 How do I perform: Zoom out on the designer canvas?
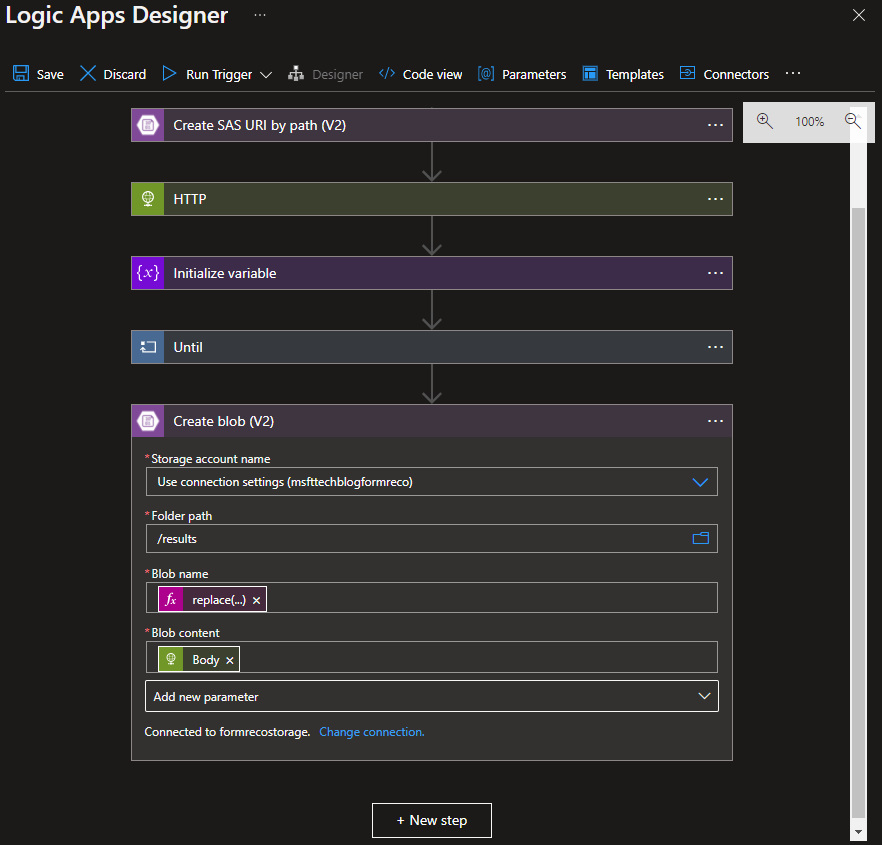(853, 121)
